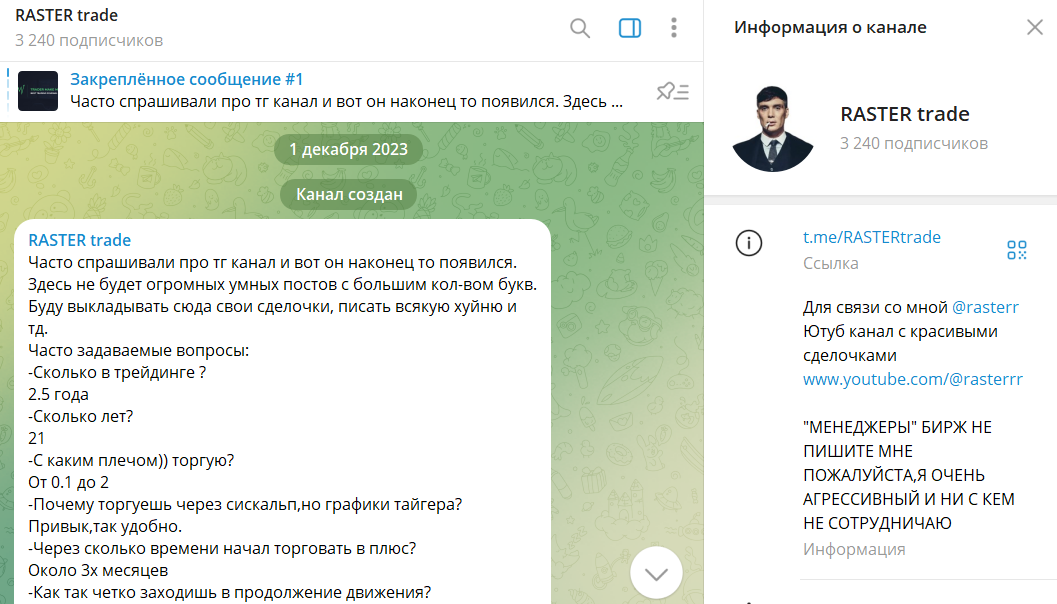Click the '1 декабря 2023' date badge
Image resolution: width=1057 pixels, height=604 pixels.
[349, 149]
